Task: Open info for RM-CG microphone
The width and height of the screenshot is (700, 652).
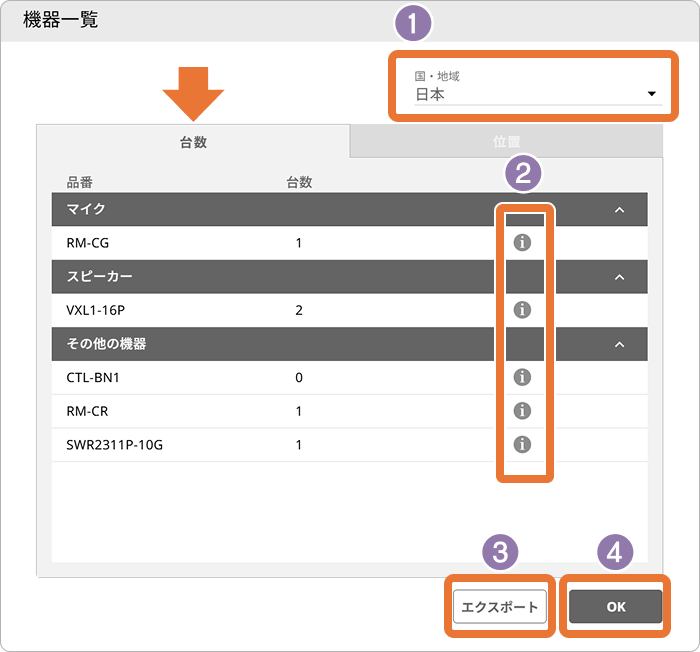Action: click(x=522, y=242)
